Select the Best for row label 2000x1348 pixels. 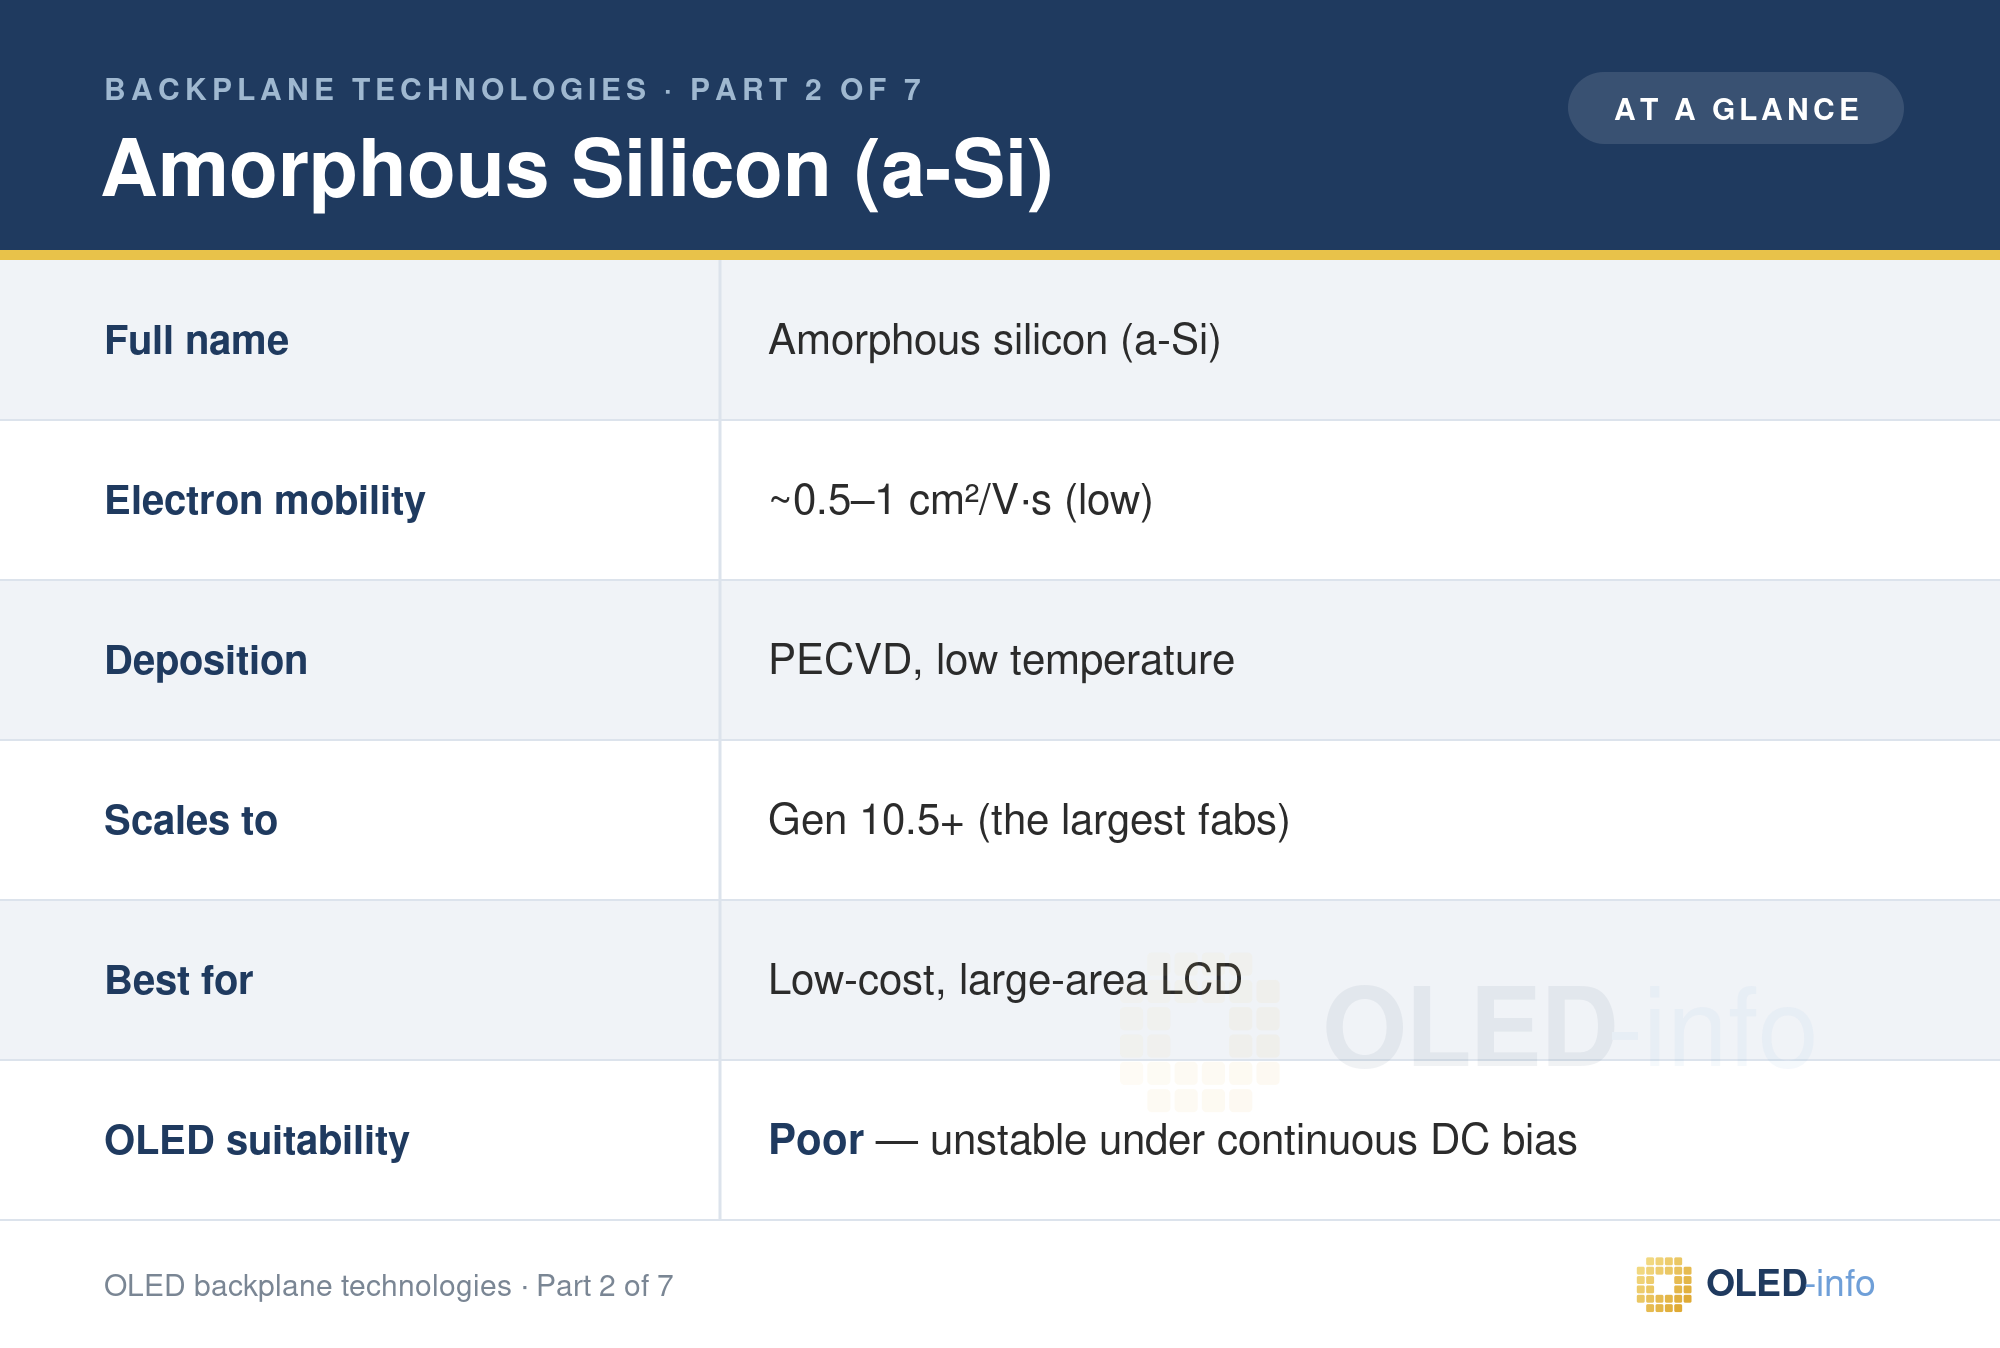tap(179, 980)
